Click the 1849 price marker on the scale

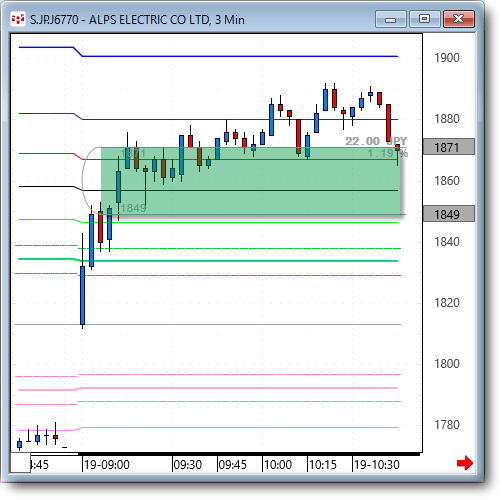[449, 214]
